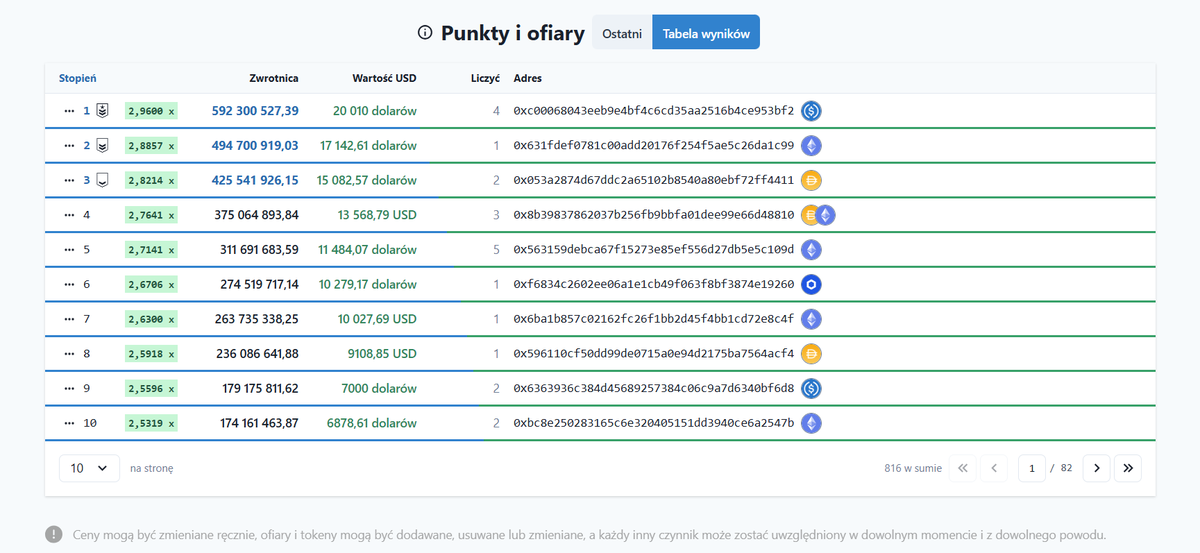Click the Zwrotnica column header

274,78
